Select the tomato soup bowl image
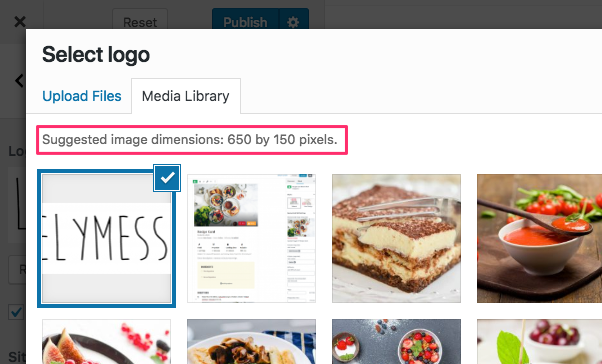Screen dimensions: 602x364 tap(539, 238)
